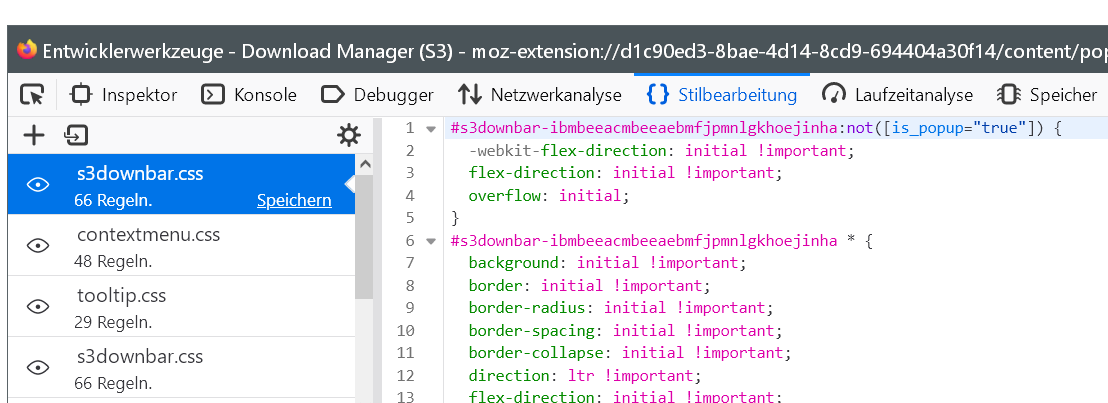Click the border-collapse declaration line
This screenshot has height=403, width=1108.
pos(630,353)
